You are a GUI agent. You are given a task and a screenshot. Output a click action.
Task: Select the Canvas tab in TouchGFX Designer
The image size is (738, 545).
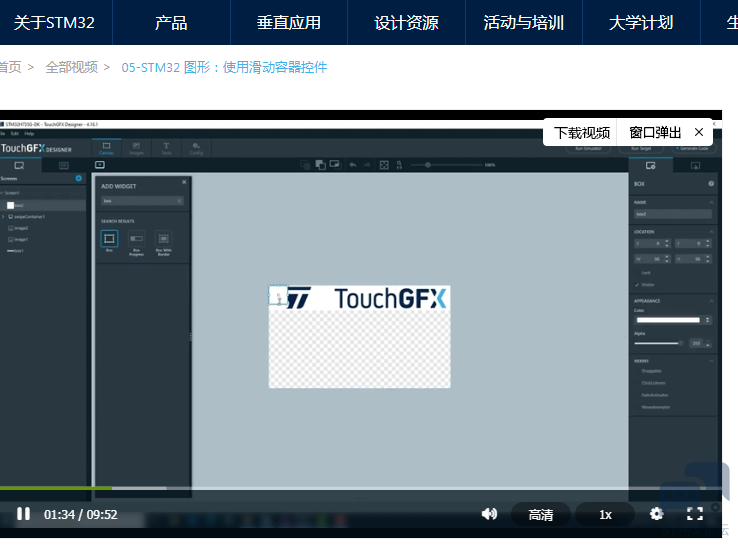point(106,148)
